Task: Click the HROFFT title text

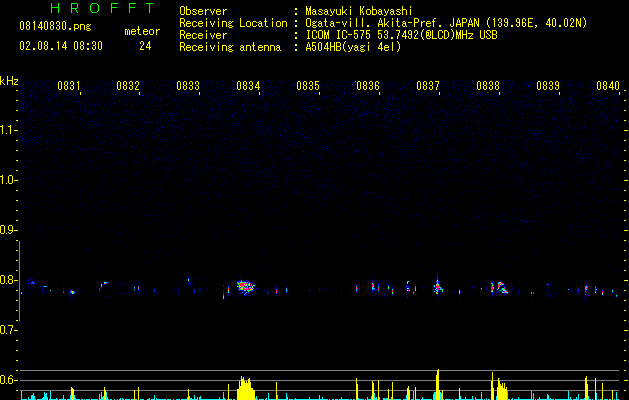Action: pos(102,8)
